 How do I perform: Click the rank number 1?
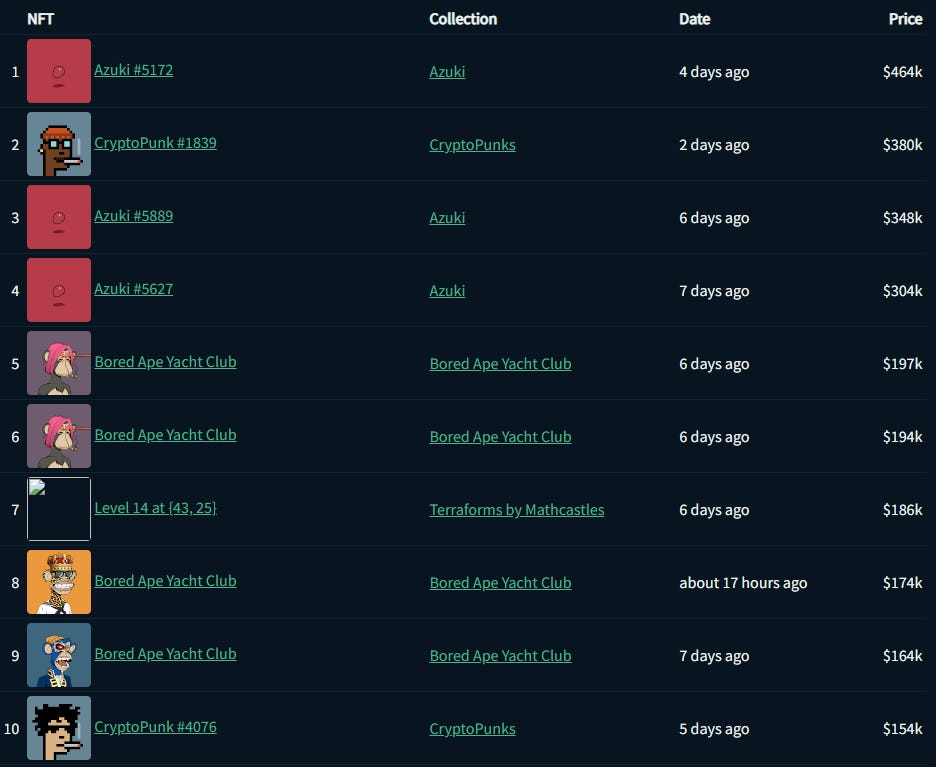click(x=15, y=72)
